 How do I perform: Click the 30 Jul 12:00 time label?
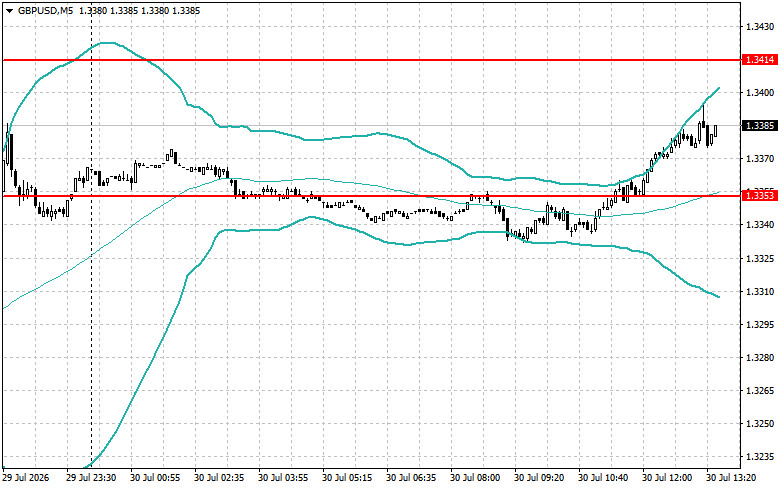pyautogui.click(x=667, y=478)
